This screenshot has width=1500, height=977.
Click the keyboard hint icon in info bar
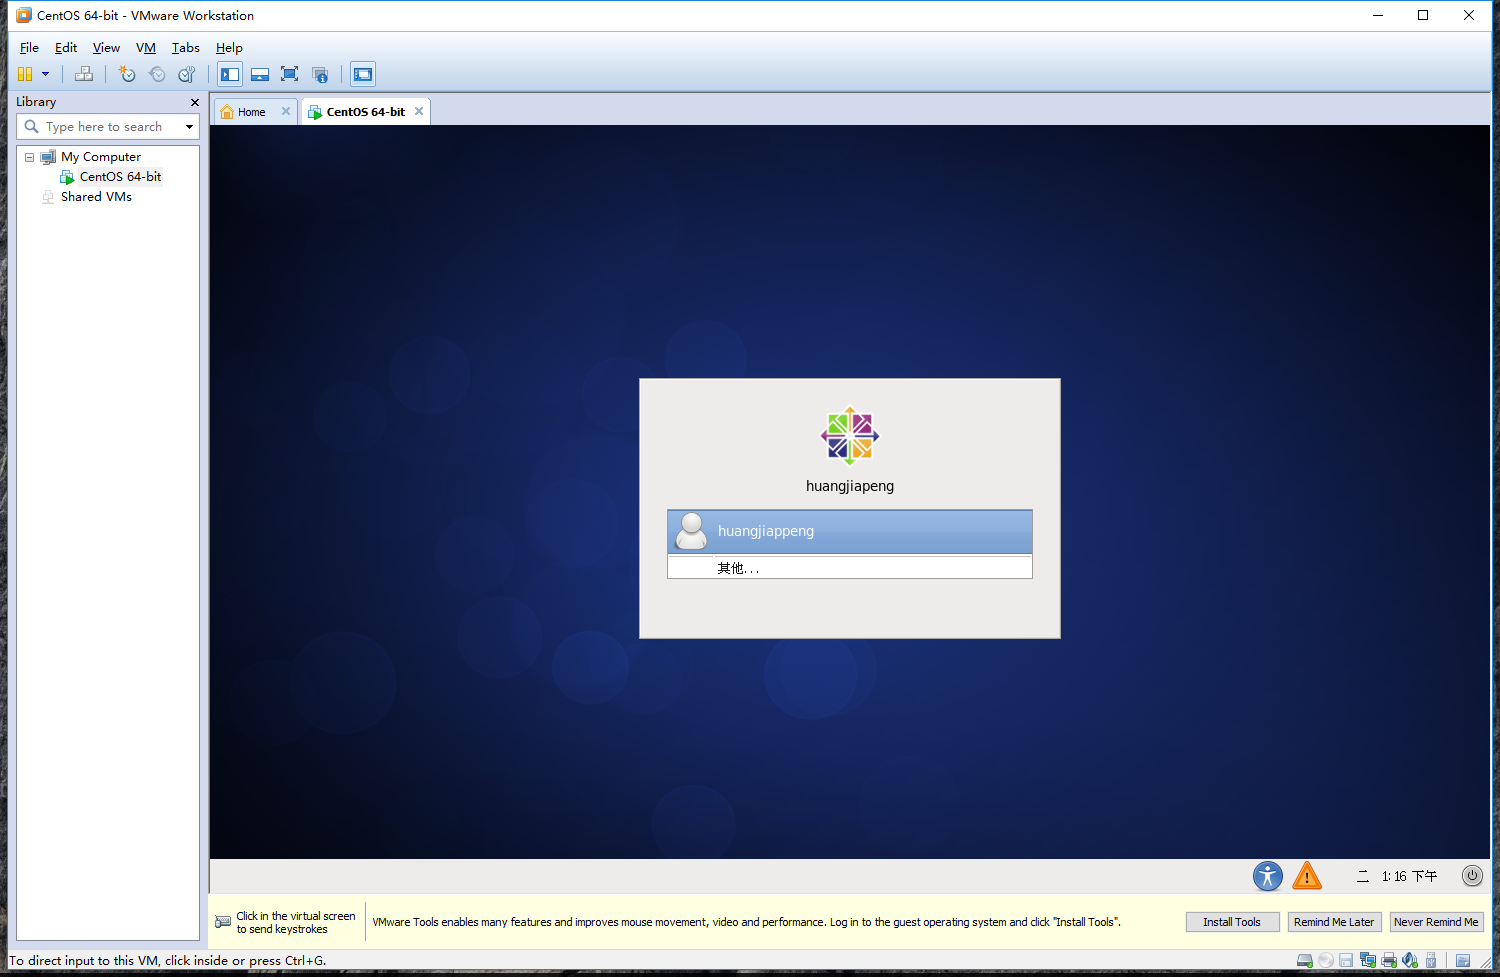coord(223,922)
